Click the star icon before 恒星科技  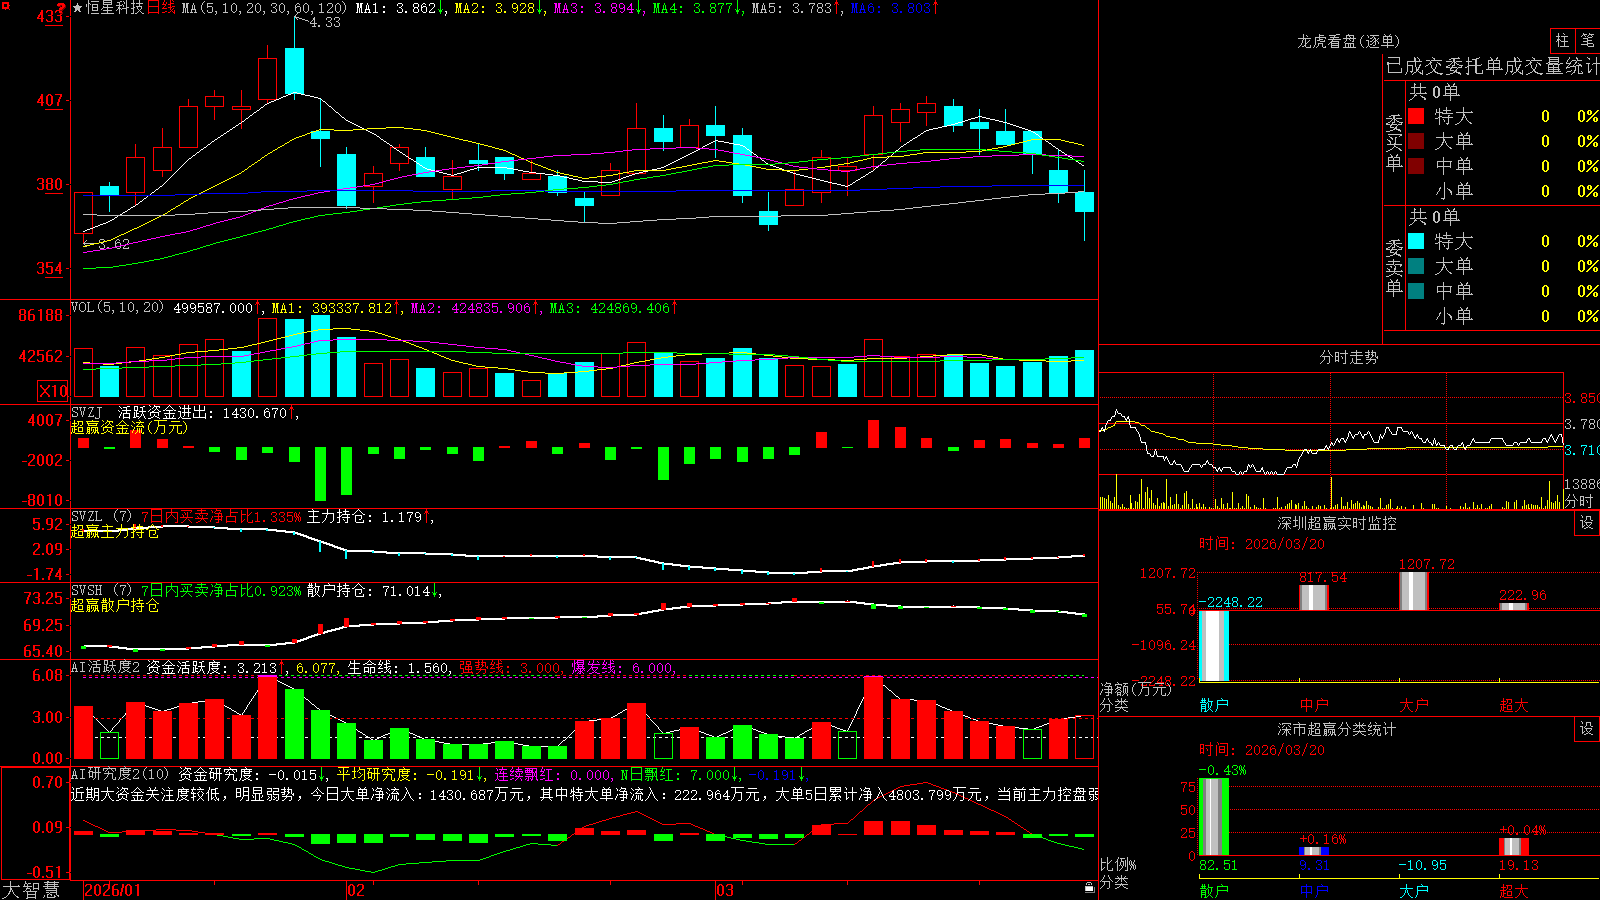(77, 8)
